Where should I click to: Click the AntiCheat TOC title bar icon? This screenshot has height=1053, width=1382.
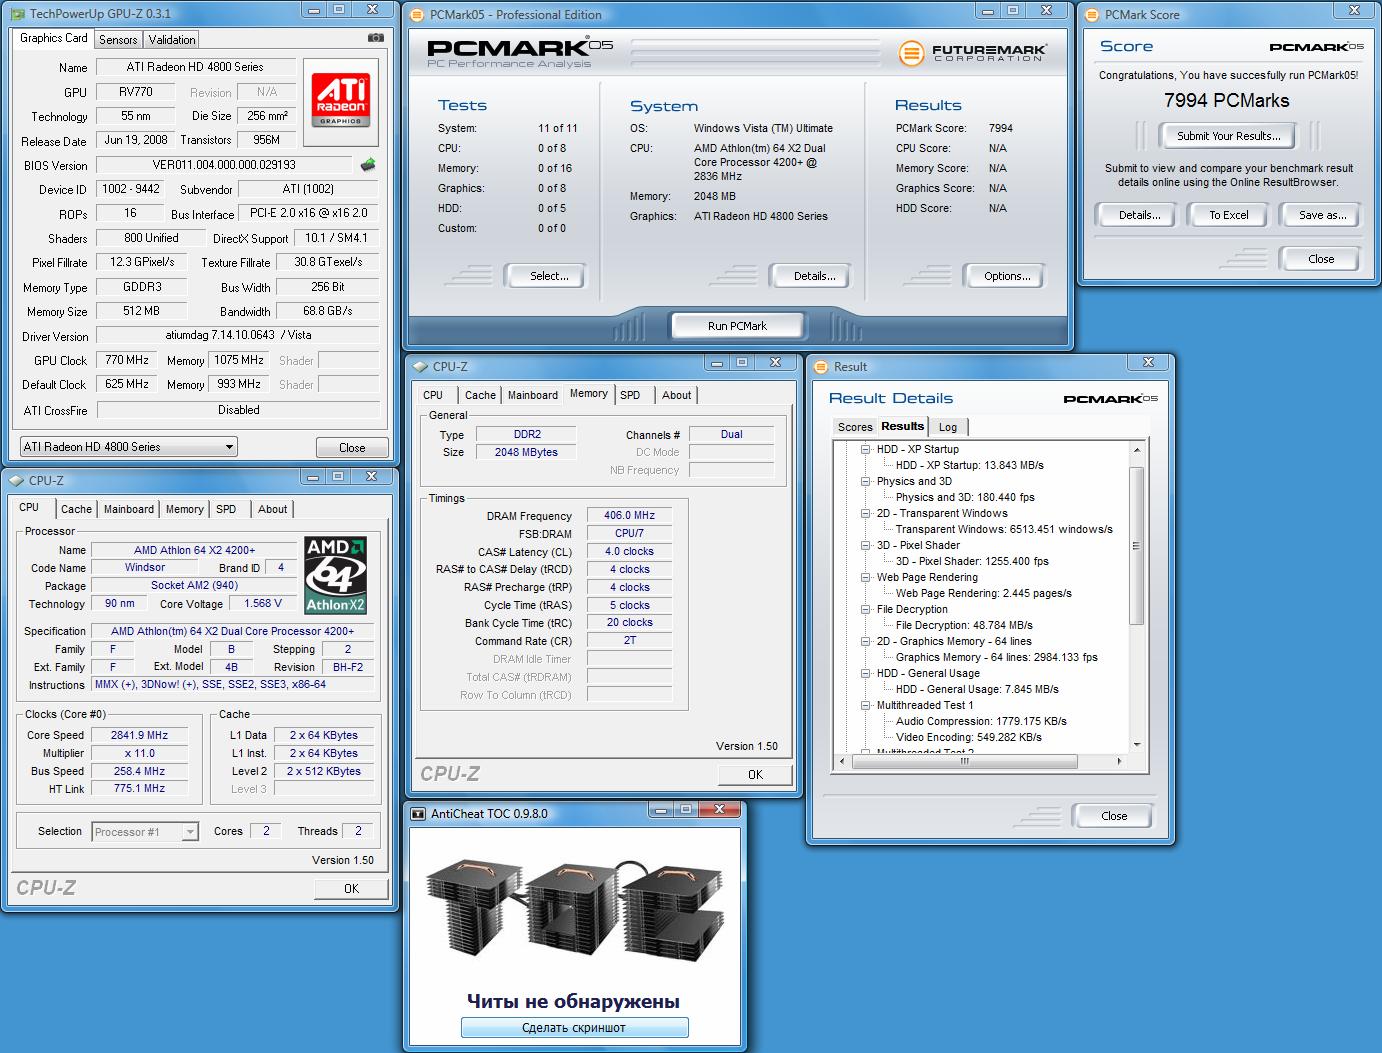(x=419, y=813)
